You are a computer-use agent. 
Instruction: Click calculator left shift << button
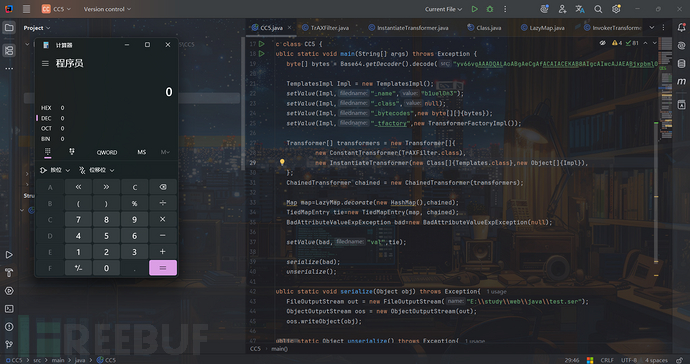tap(78, 187)
